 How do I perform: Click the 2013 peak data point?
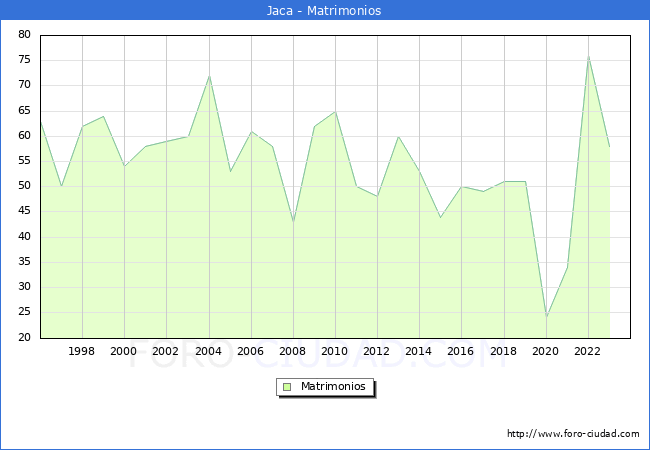[x=398, y=136]
